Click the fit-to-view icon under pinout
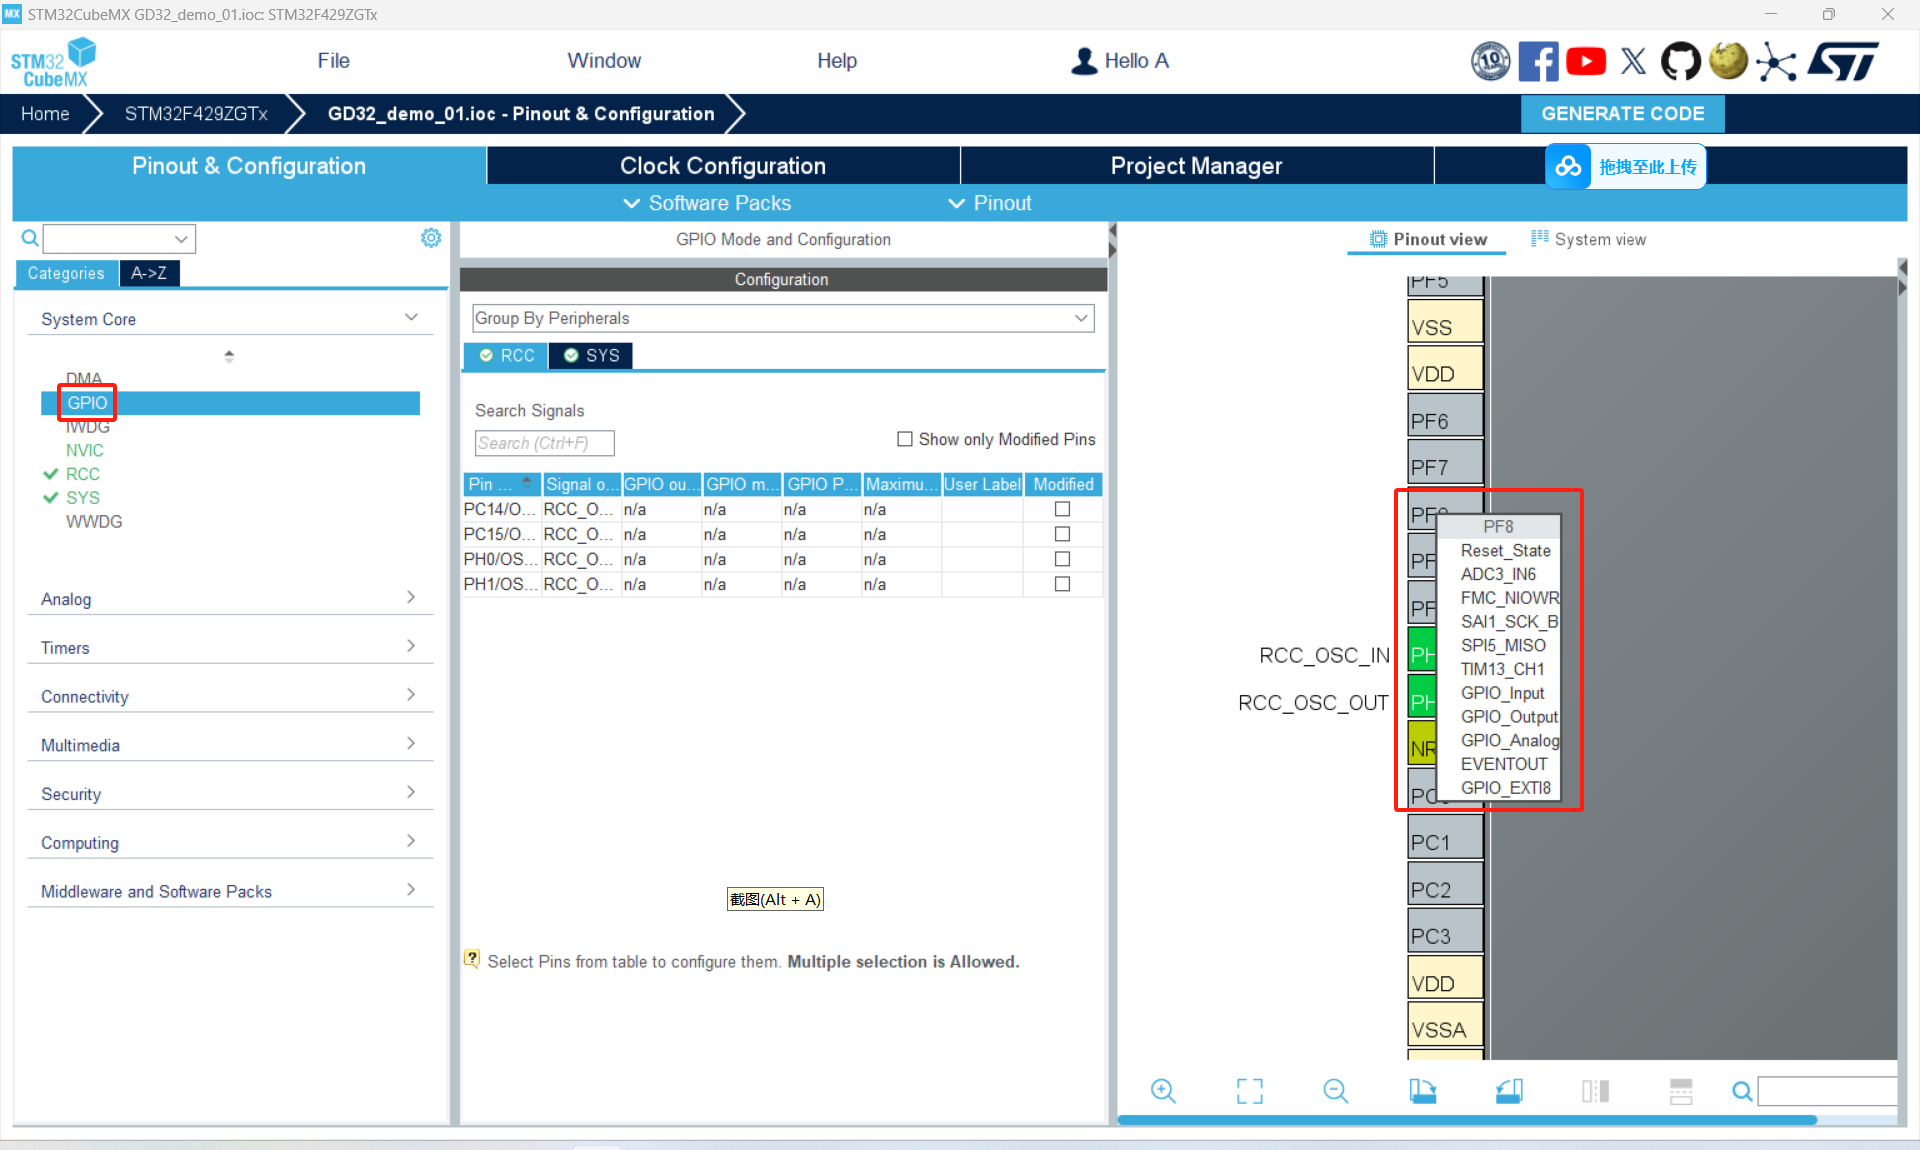This screenshot has height=1150, width=1920. click(x=1249, y=1091)
